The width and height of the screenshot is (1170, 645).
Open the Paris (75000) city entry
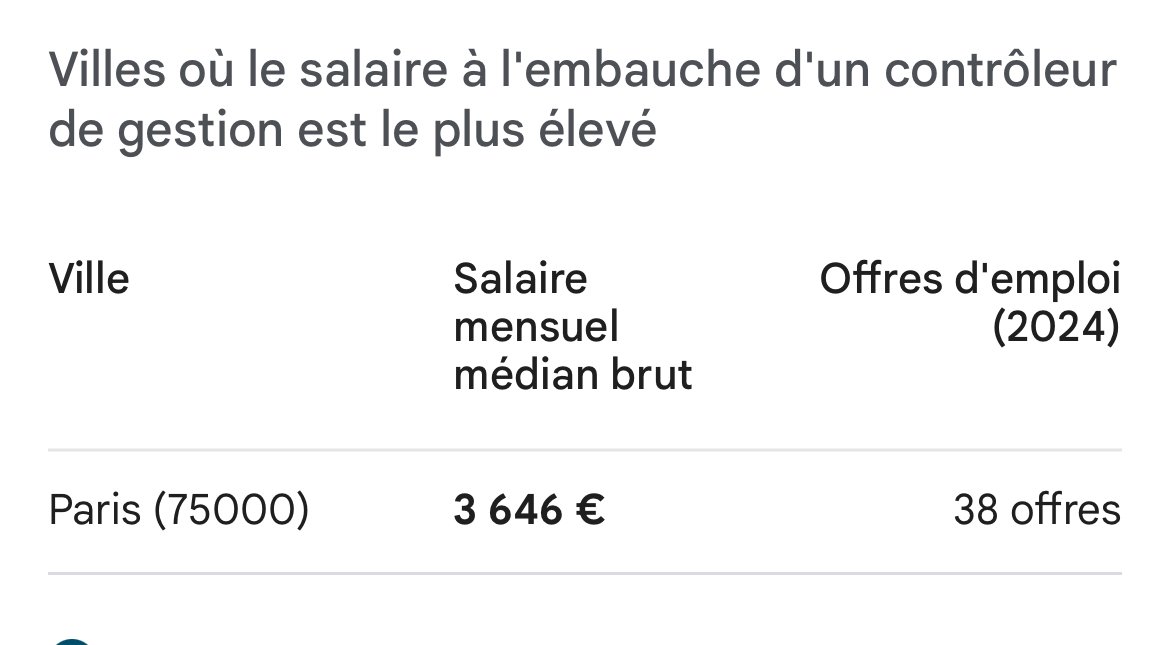coord(178,511)
